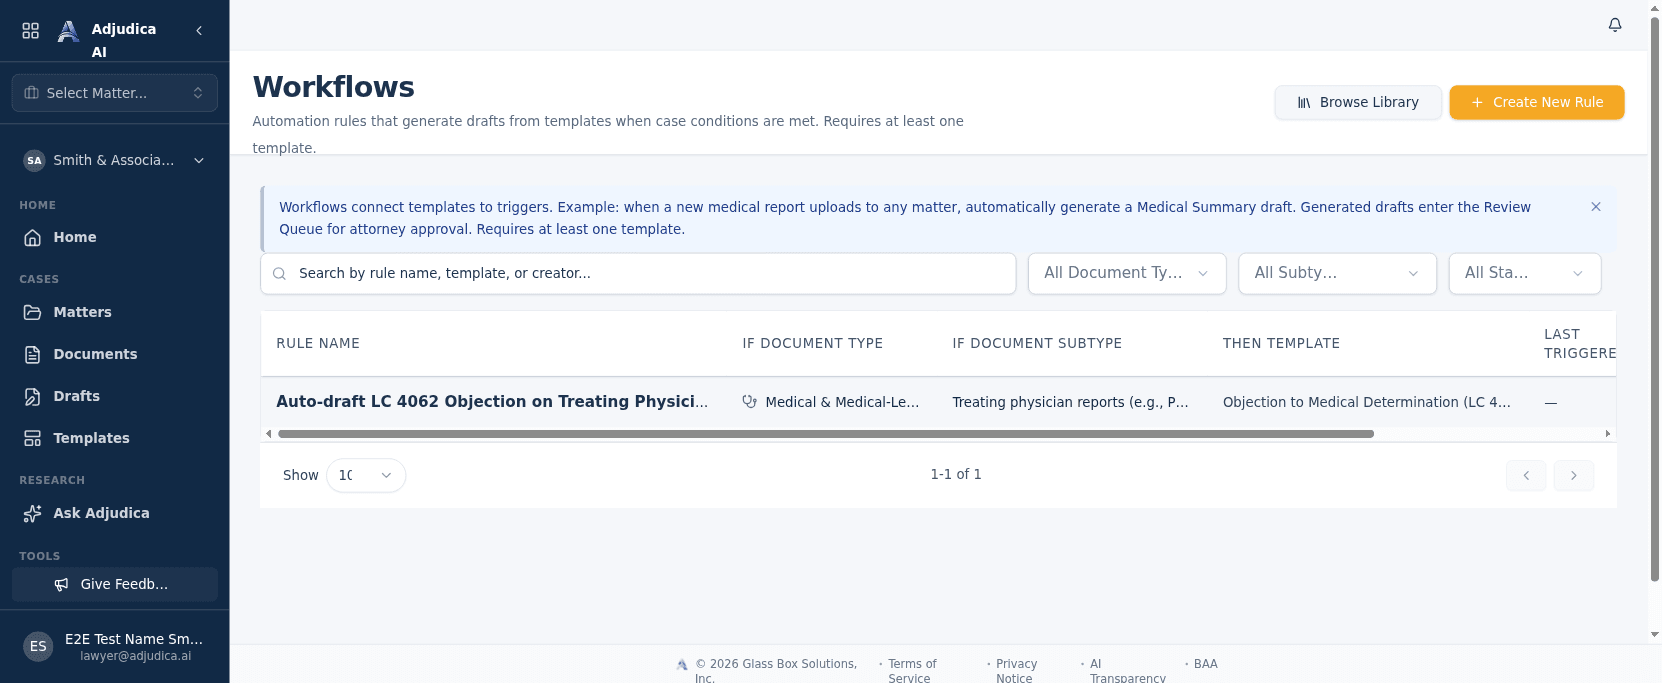Open the Show rows-per-page dropdown
This screenshot has width=1662, height=683.
pyautogui.click(x=366, y=475)
